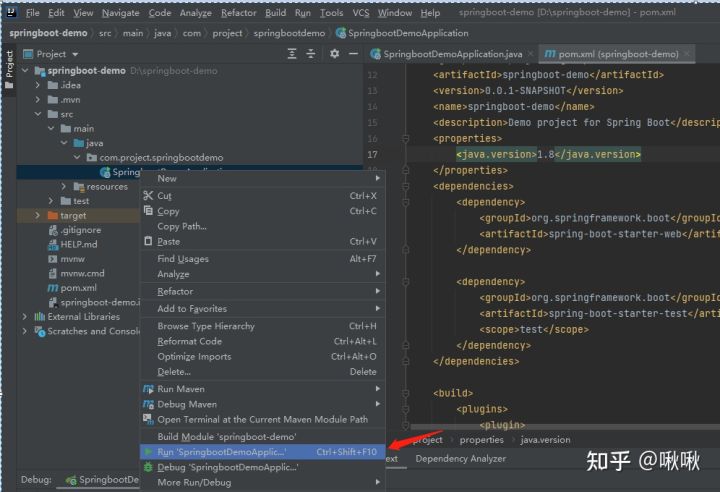Choose Debug 'SpringbootDemoApplic...' menu entry
Viewport: 720px width, 492px height.
tap(262, 467)
